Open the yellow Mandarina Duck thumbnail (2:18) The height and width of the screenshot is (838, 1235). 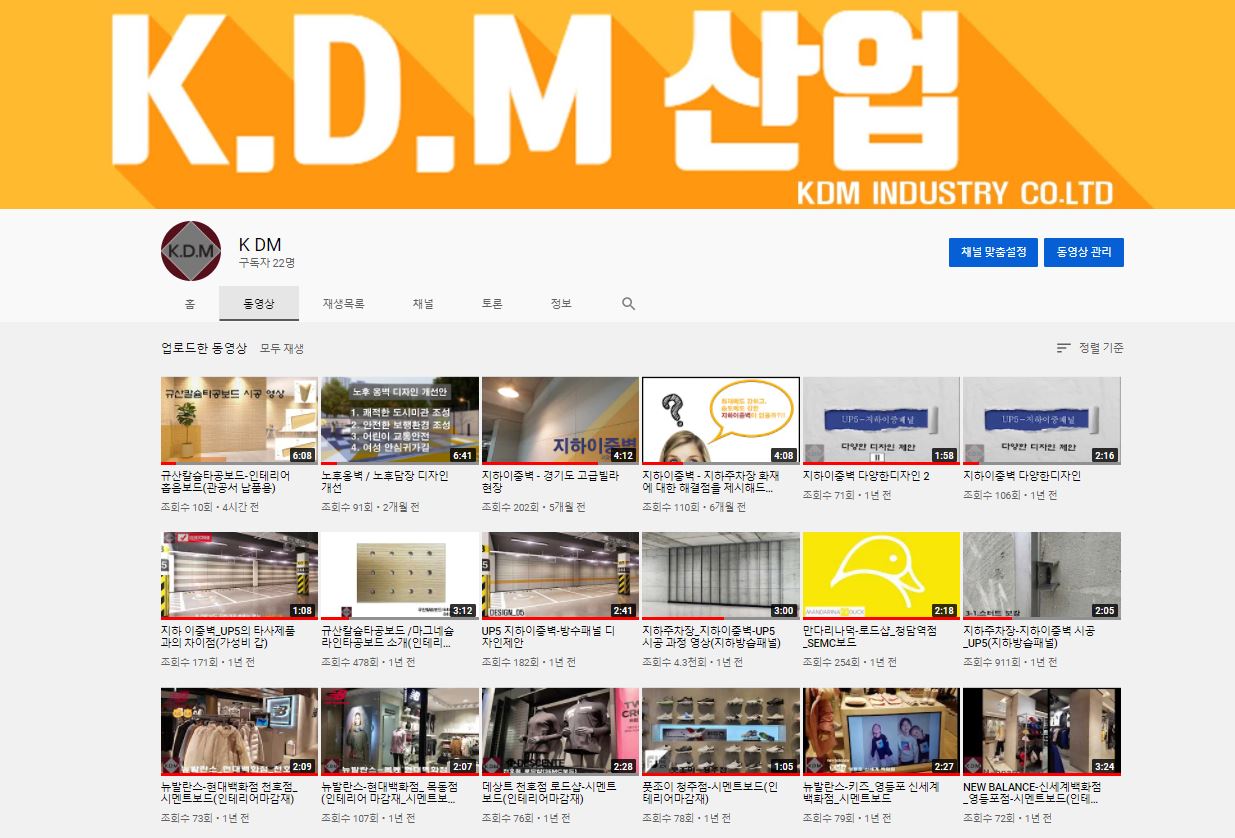[881, 576]
